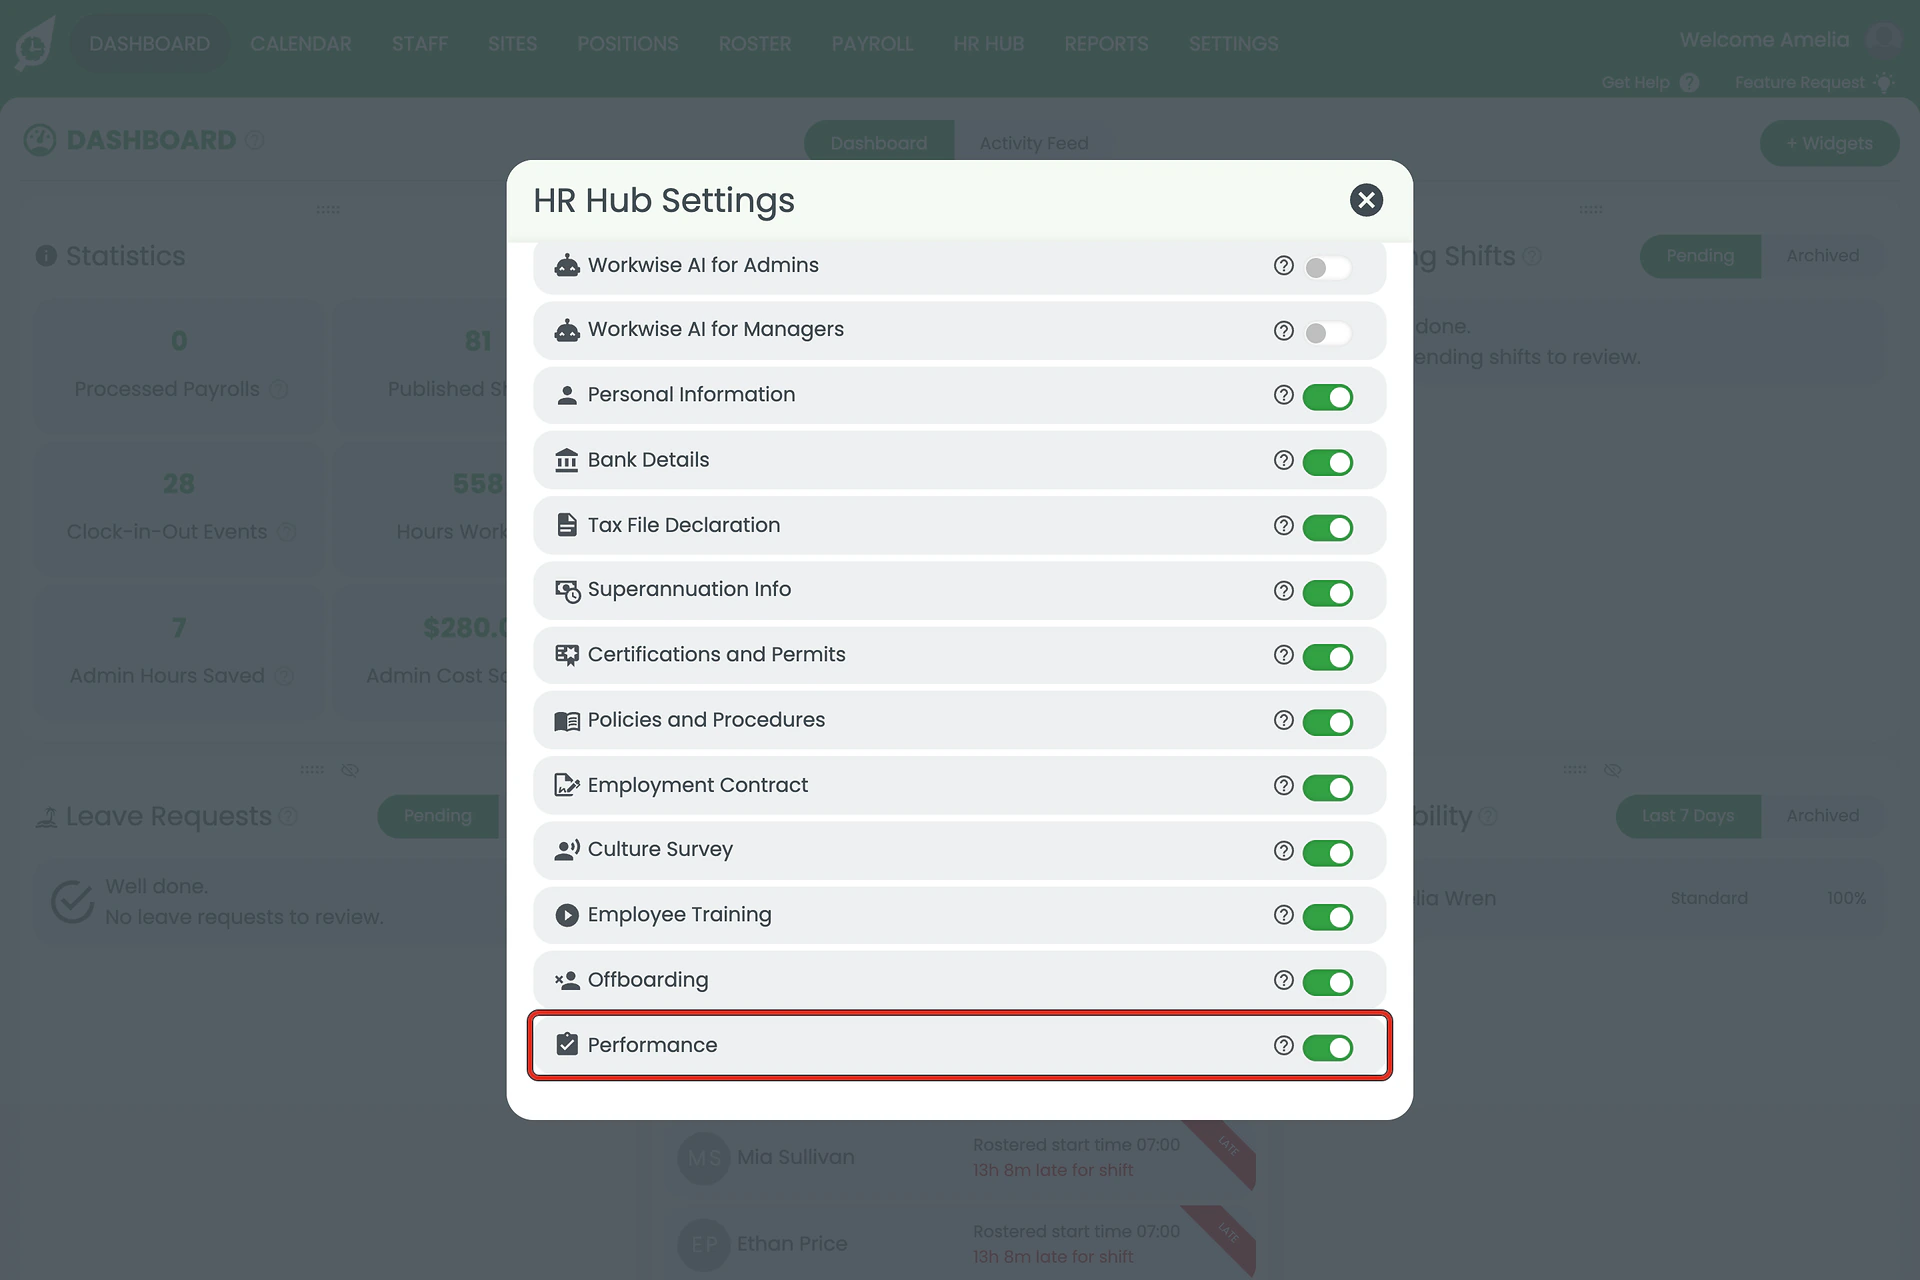Viewport: 1920px width, 1280px height.
Task: Open the Get Help link
Action: [x=1650, y=82]
